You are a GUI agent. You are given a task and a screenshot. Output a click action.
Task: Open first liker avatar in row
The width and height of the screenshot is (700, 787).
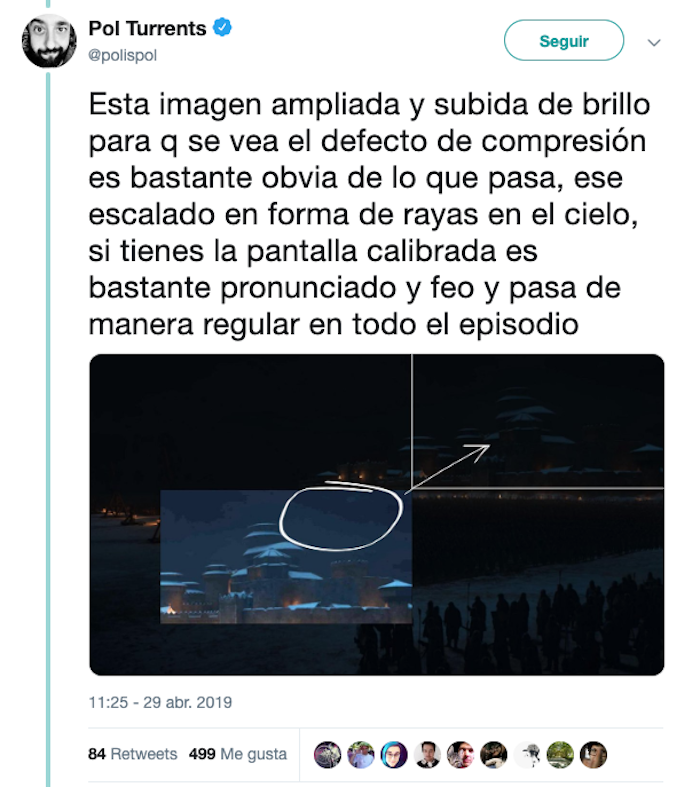point(327,754)
